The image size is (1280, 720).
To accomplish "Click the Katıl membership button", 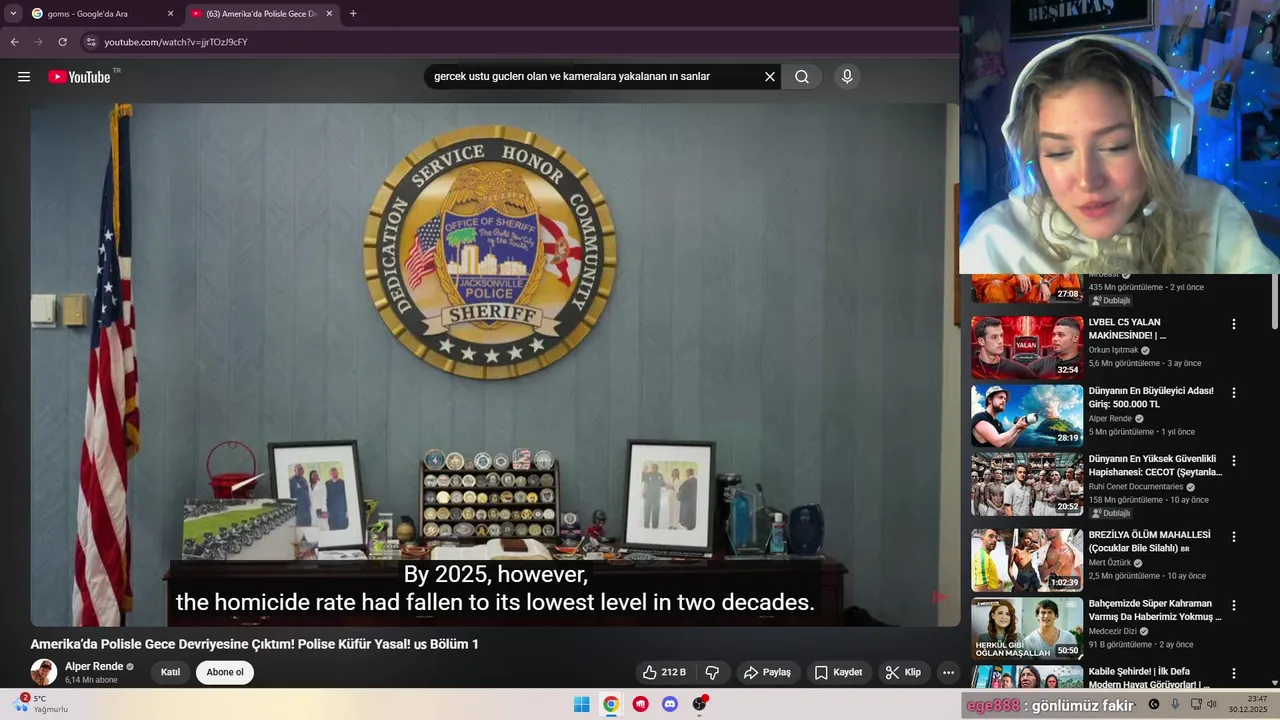I will pyautogui.click(x=171, y=673).
